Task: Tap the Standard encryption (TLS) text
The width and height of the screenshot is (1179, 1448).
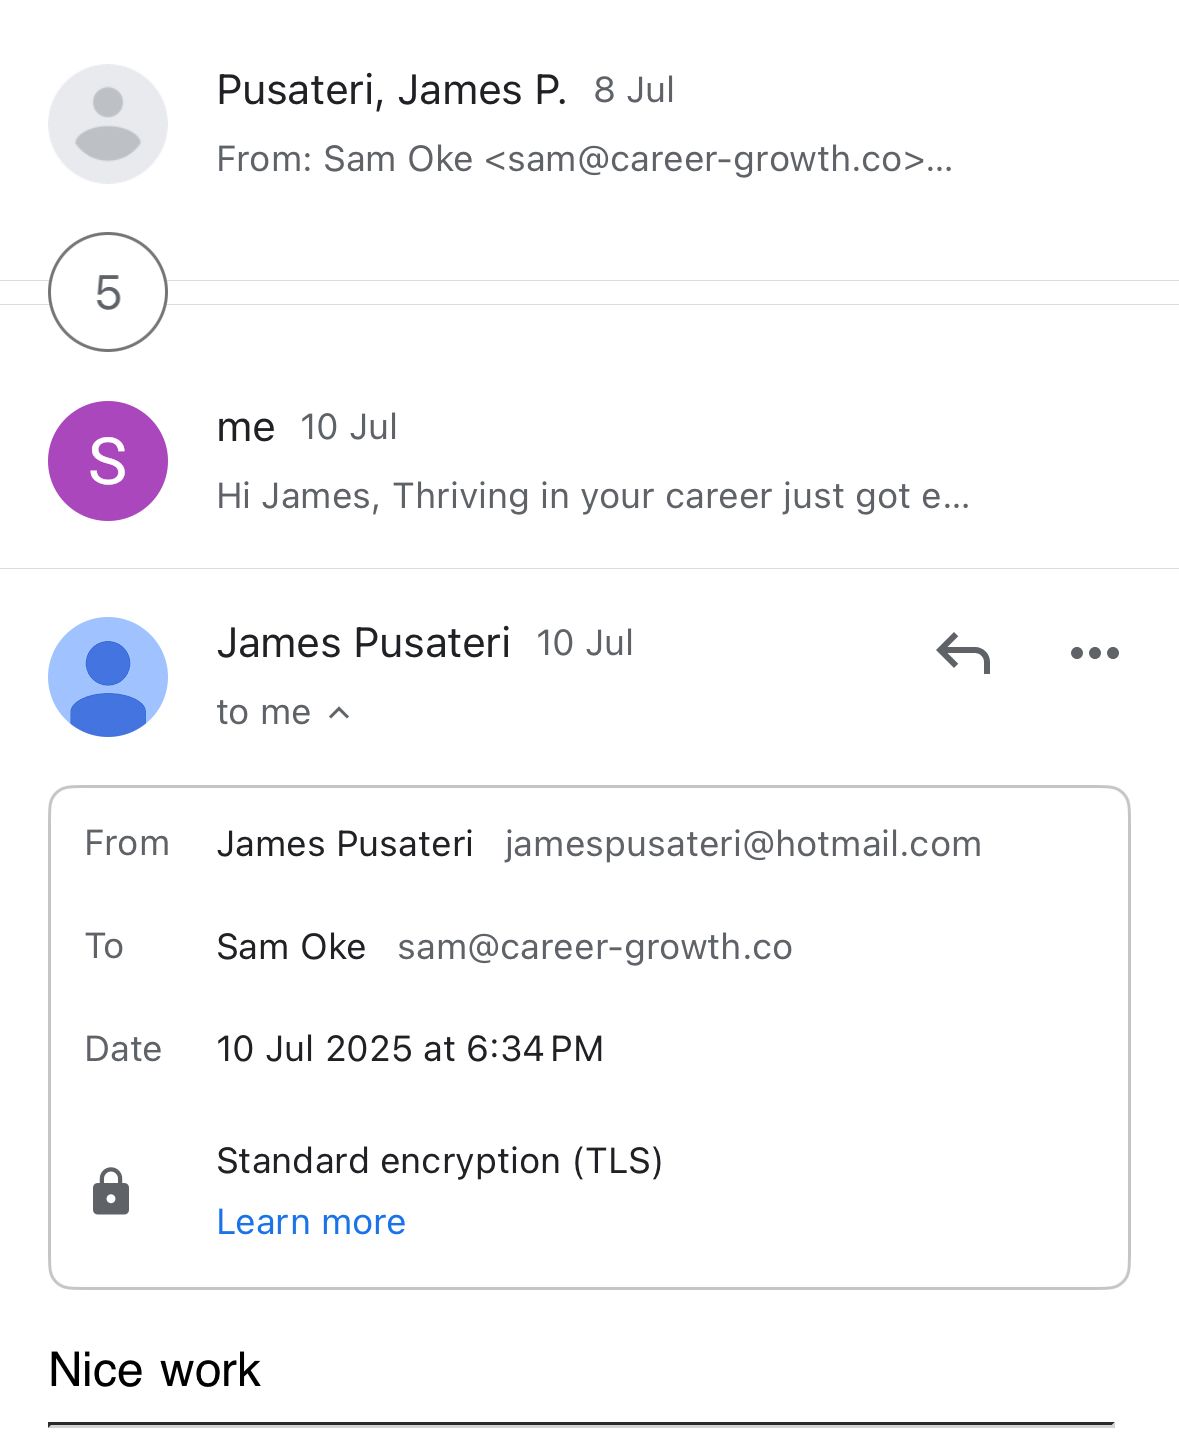Action: pos(439,1161)
